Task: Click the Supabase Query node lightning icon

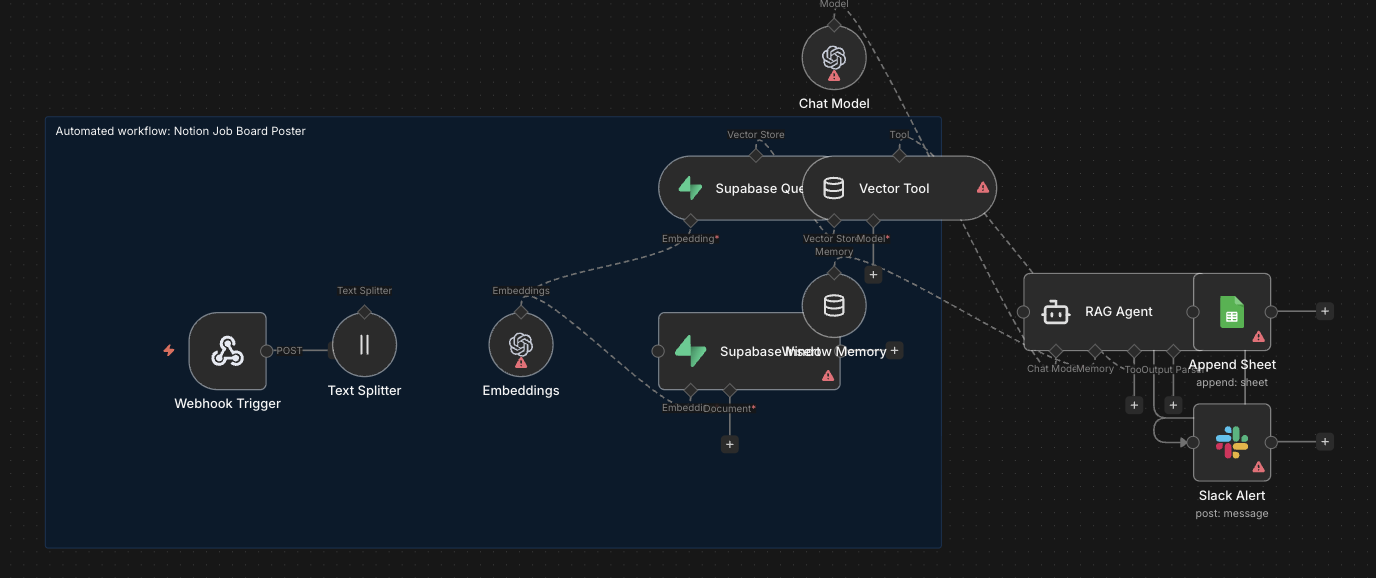Action: click(x=690, y=188)
